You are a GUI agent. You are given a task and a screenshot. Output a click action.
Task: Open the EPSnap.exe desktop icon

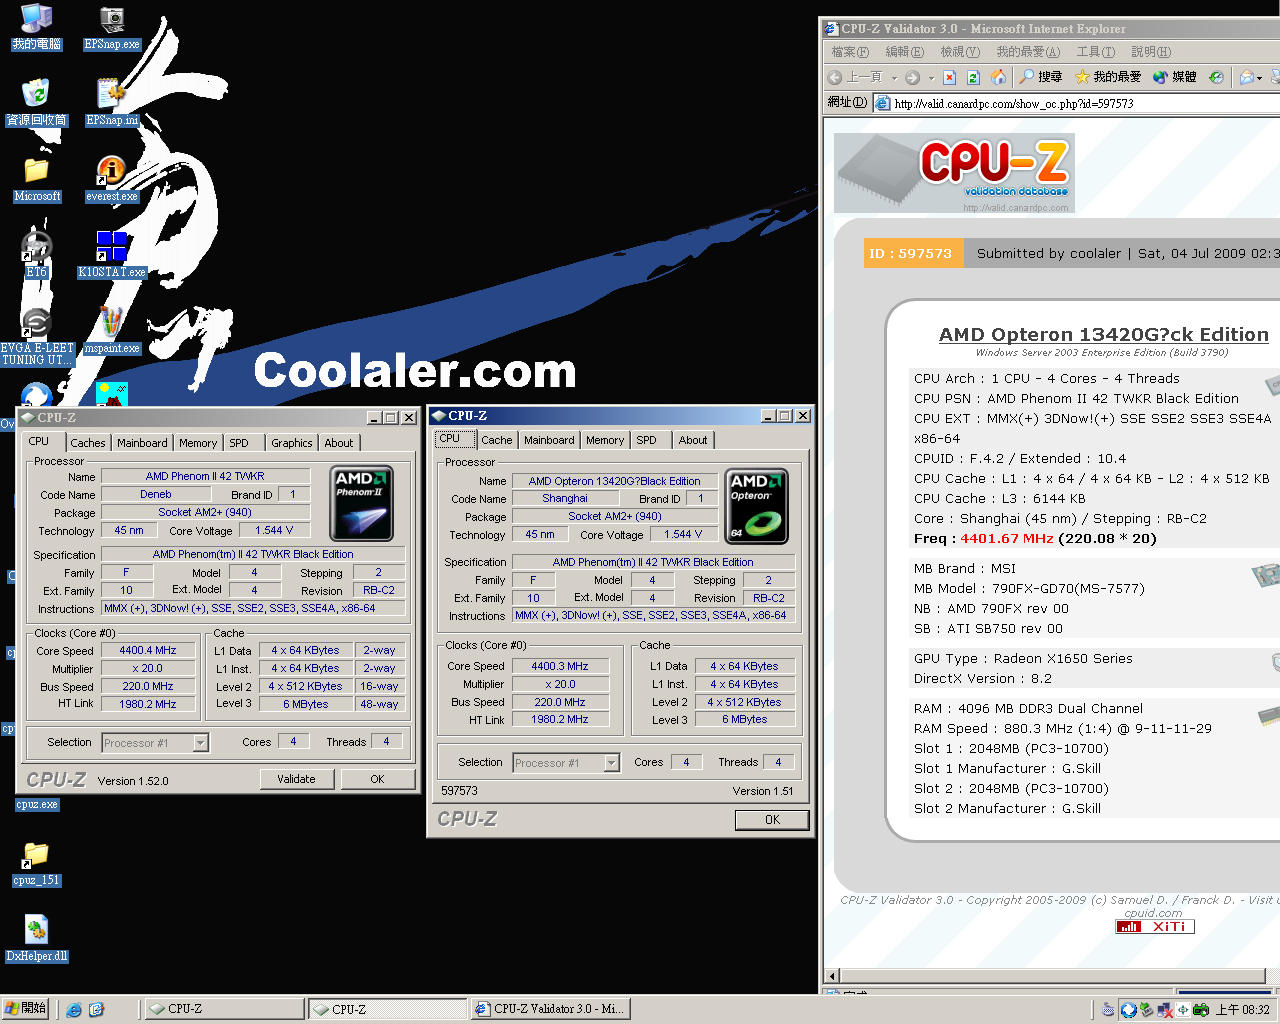tap(112, 27)
